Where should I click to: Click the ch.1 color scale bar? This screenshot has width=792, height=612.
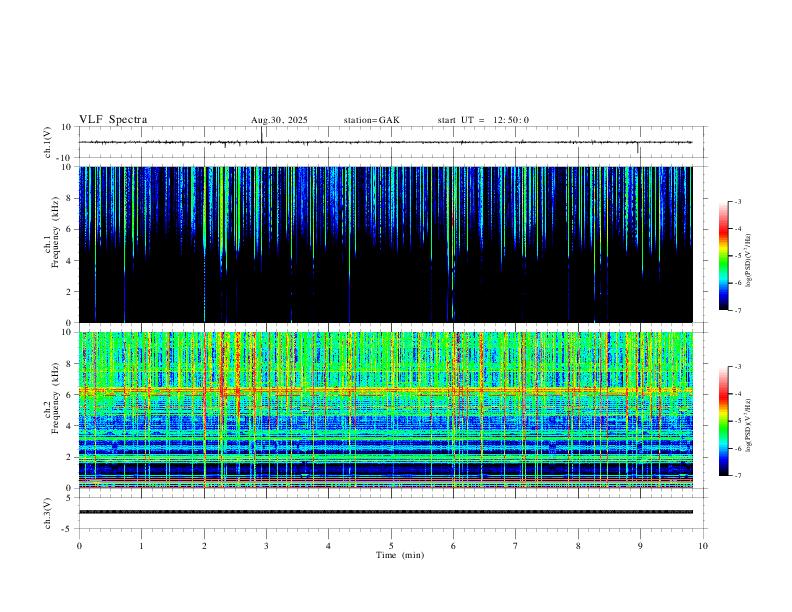[x=724, y=256]
